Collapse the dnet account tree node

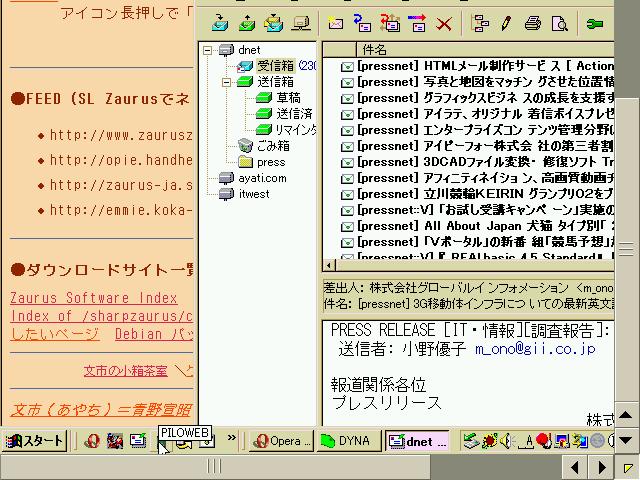(207, 50)
